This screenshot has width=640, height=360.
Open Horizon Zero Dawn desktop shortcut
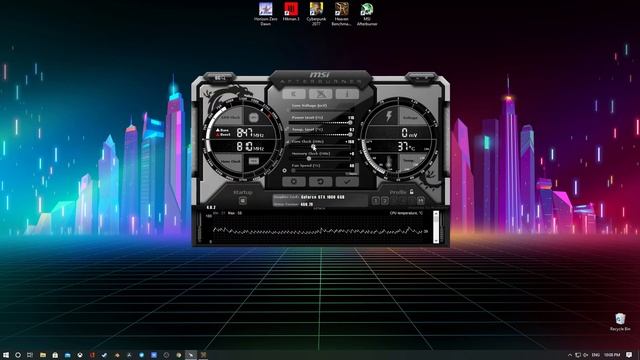tap(265, 14)
